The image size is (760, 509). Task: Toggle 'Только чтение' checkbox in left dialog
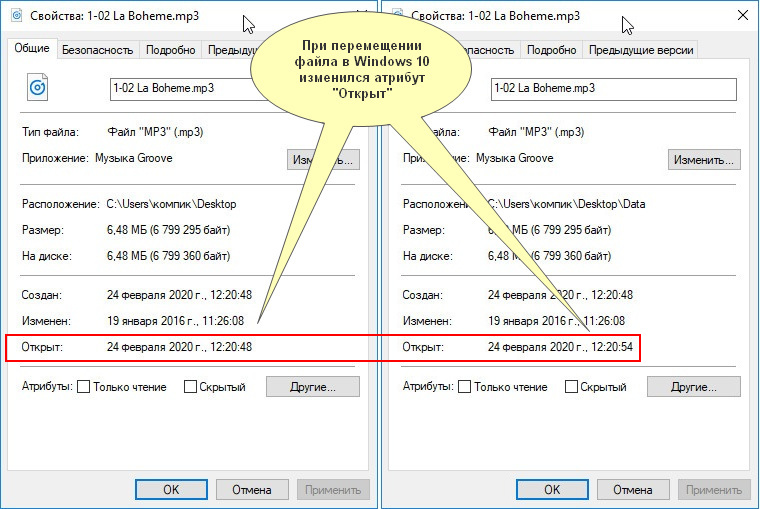point(84,387)
